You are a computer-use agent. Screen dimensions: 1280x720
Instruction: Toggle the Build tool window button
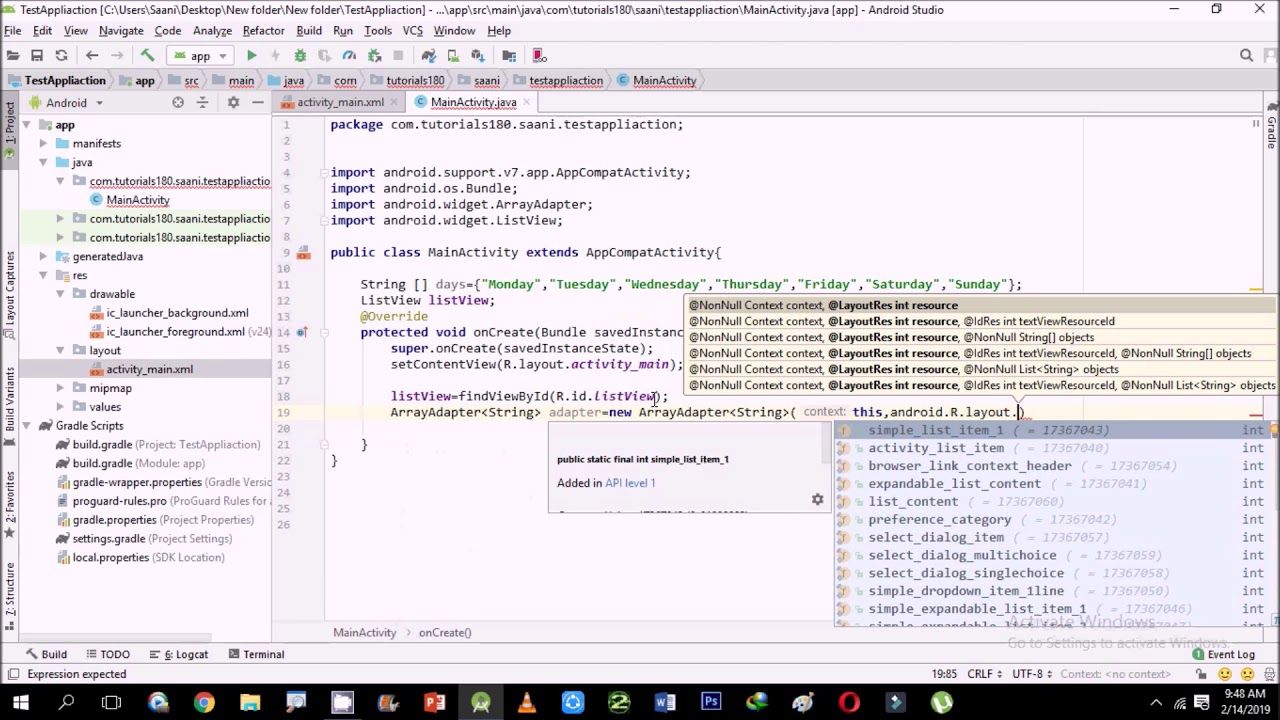45,654
